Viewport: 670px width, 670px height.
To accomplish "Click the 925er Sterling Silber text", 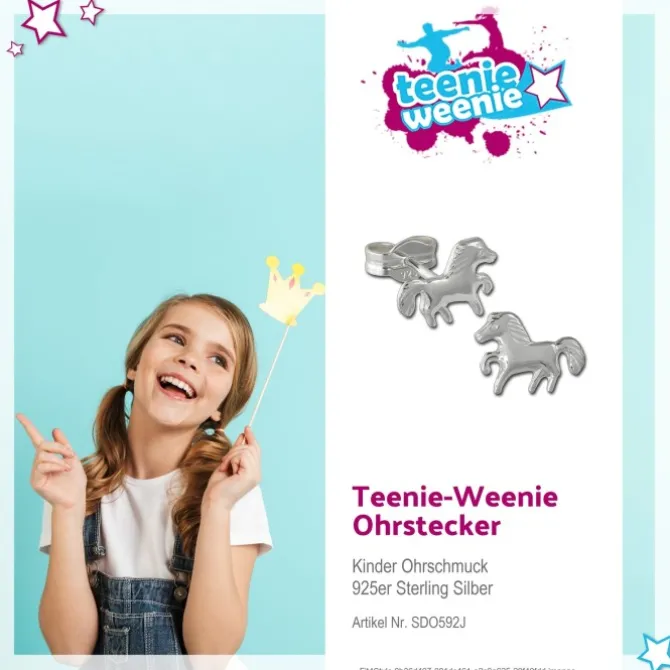I will coord(422,588).
